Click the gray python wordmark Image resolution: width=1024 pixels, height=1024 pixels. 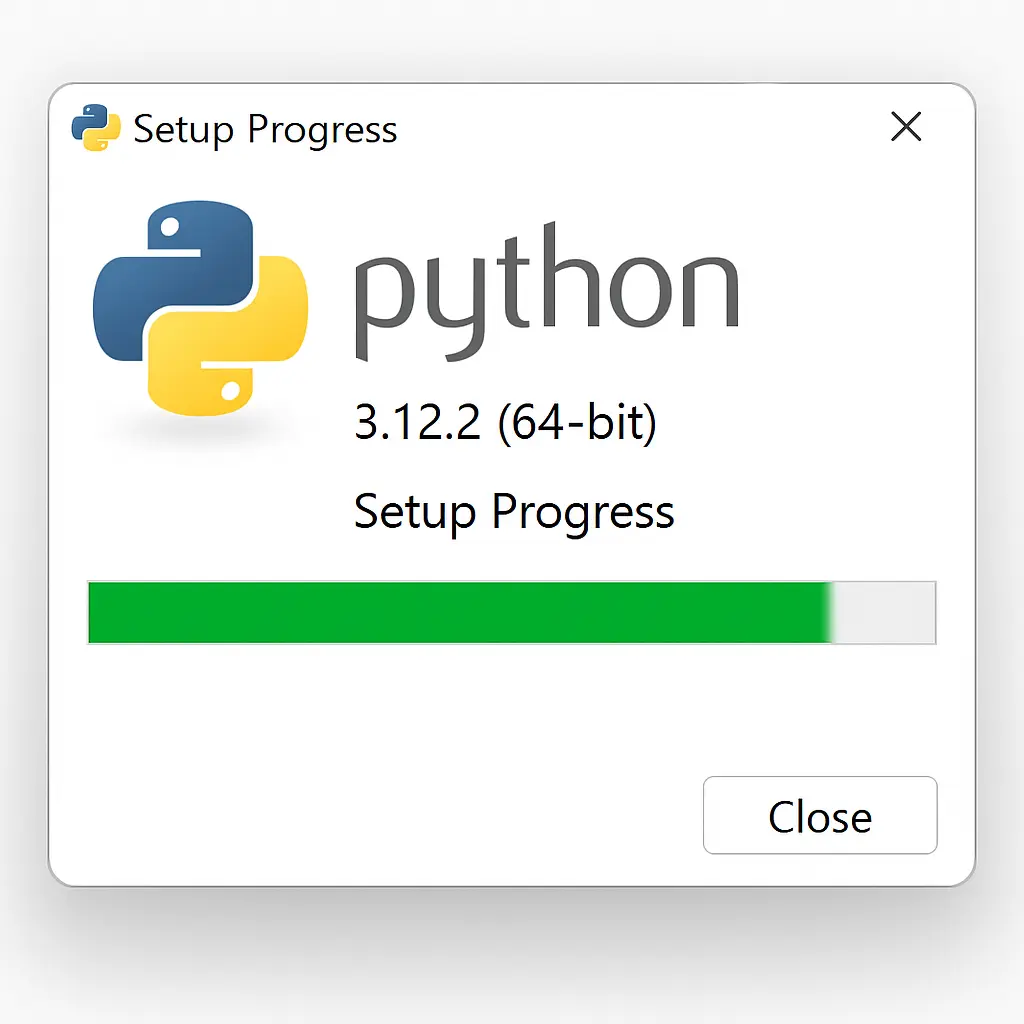click(546, 295)
